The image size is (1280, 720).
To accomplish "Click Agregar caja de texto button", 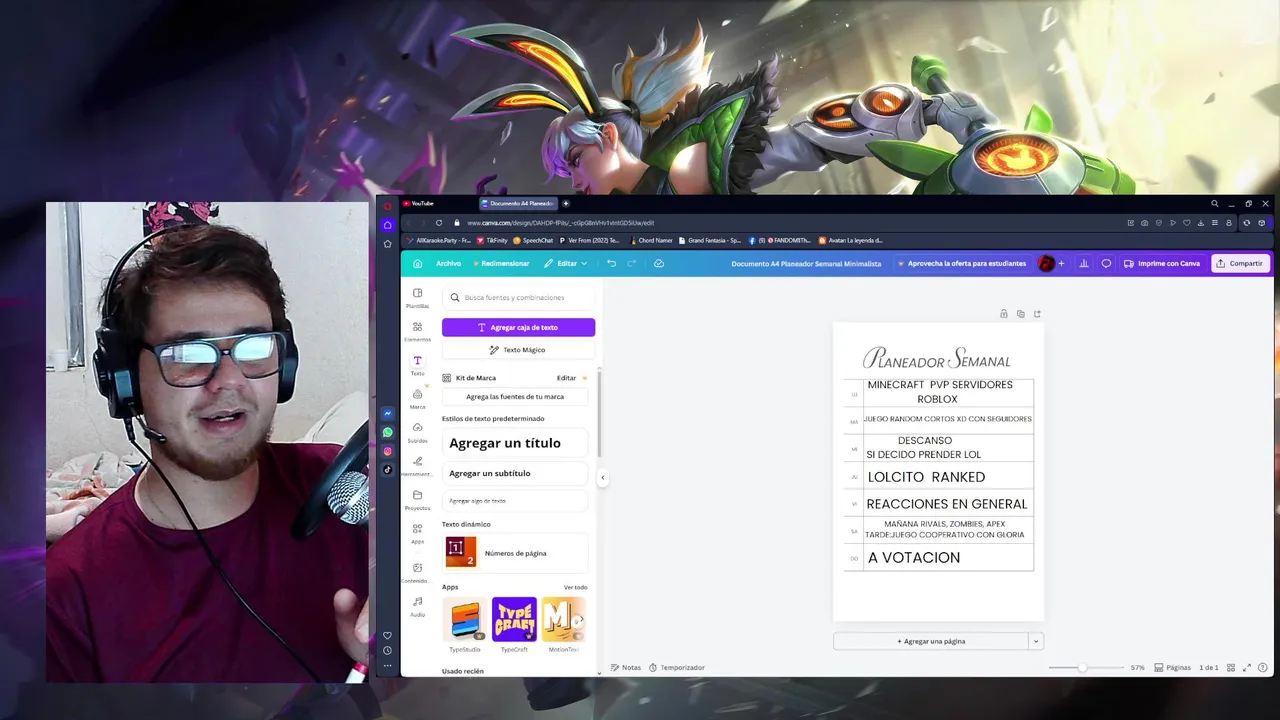I will coord(518,327).
